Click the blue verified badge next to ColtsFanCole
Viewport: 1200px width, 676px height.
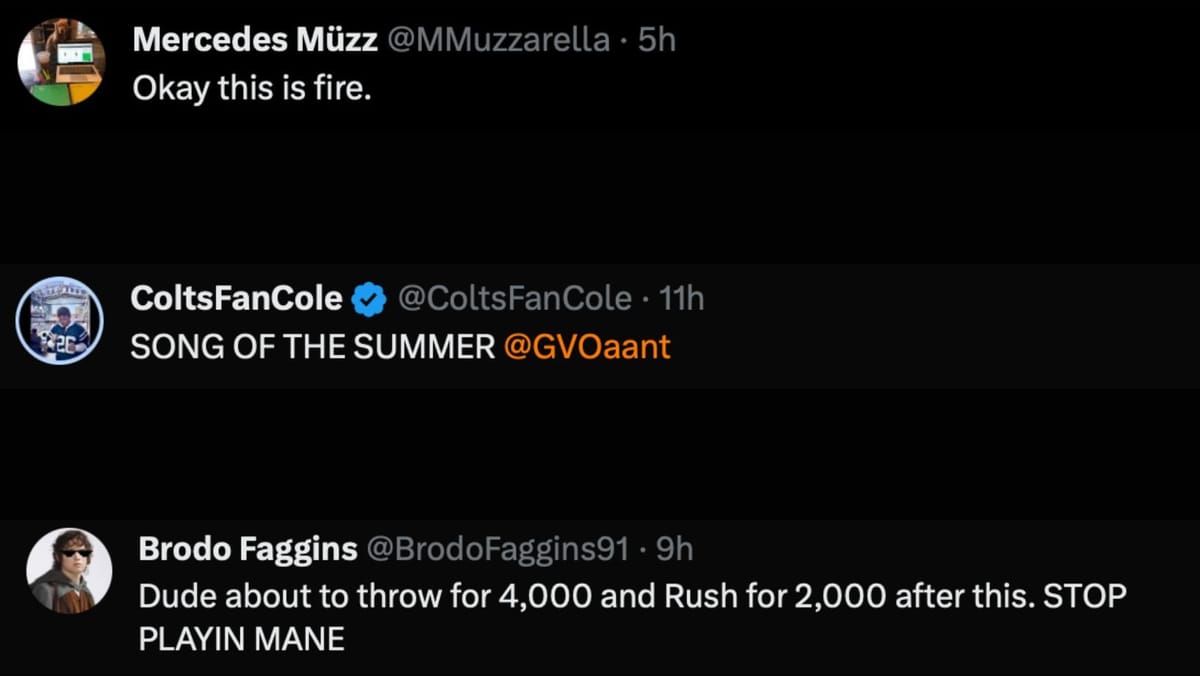pyautogui.click(x=372, y=298)
